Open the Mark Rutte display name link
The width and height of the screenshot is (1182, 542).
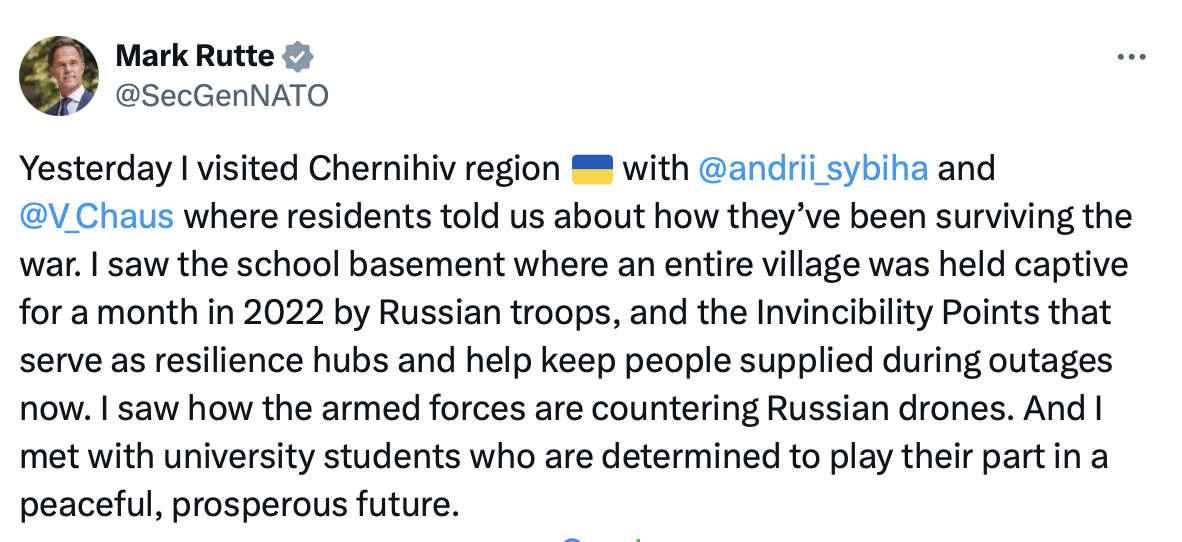[x=195, y=57]
